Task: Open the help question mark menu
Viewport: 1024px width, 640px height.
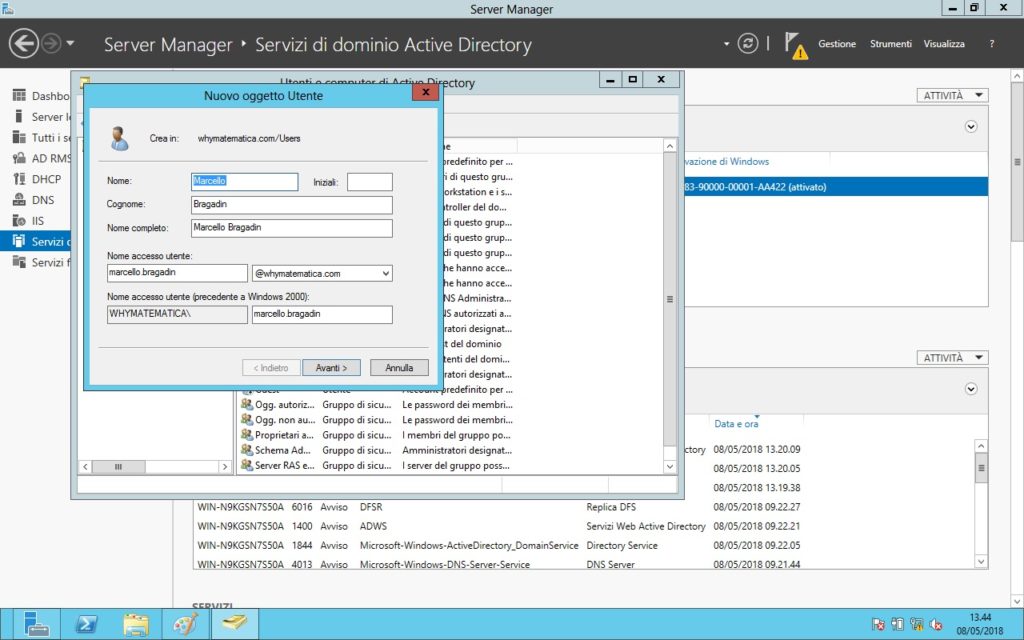Action: tap(991, 44)
